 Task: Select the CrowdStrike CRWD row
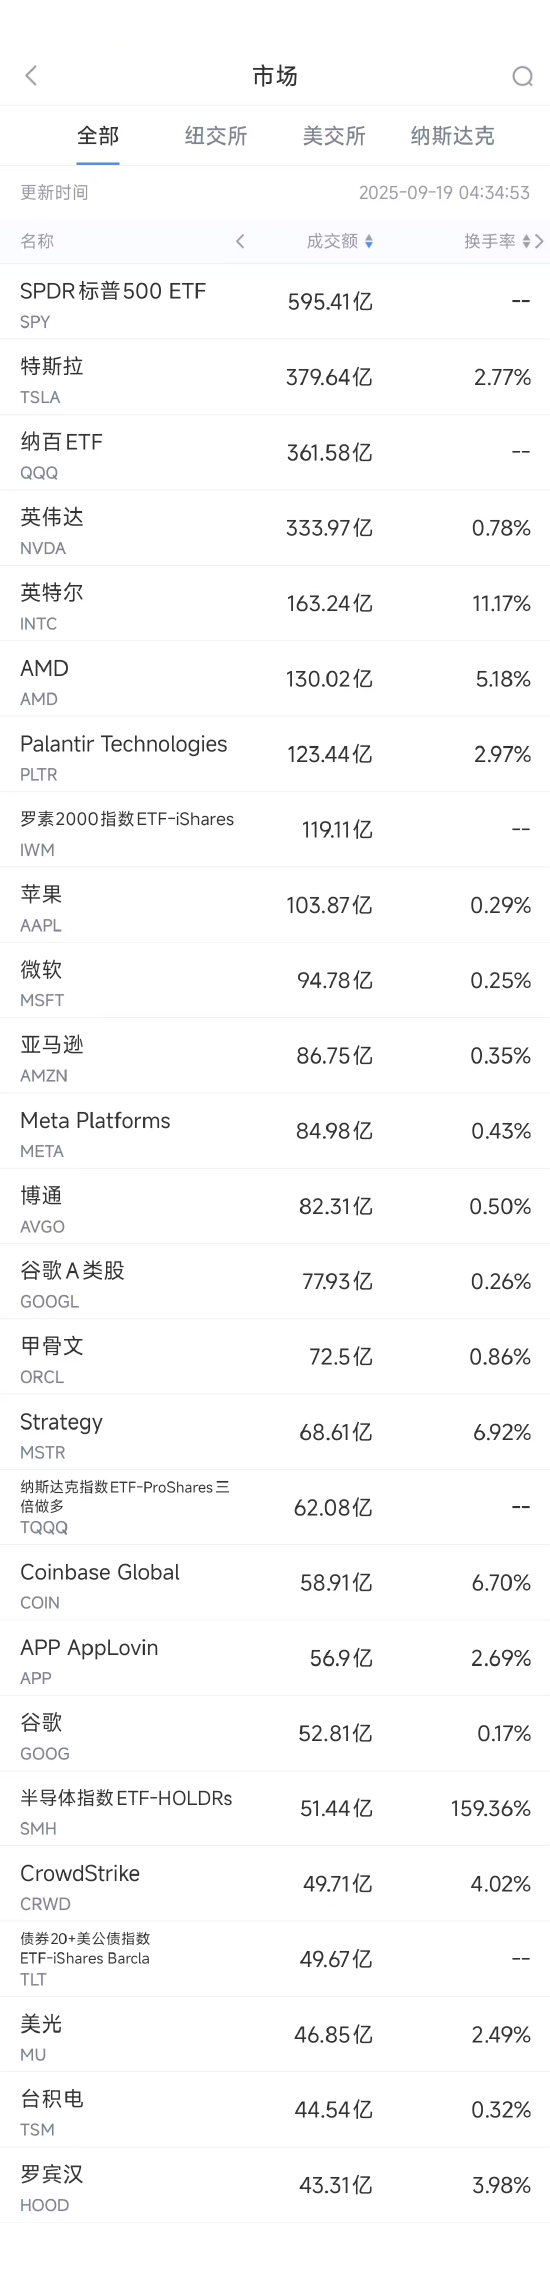(x=275, y=1884)
